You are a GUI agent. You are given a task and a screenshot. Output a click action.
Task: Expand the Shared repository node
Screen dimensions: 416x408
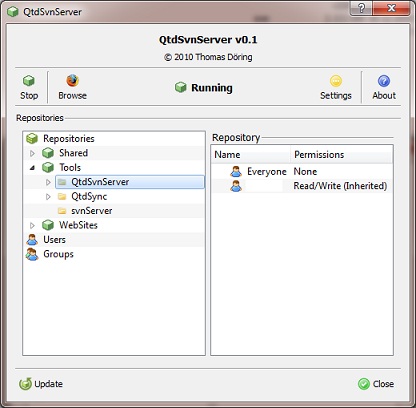tap(32, 153)
